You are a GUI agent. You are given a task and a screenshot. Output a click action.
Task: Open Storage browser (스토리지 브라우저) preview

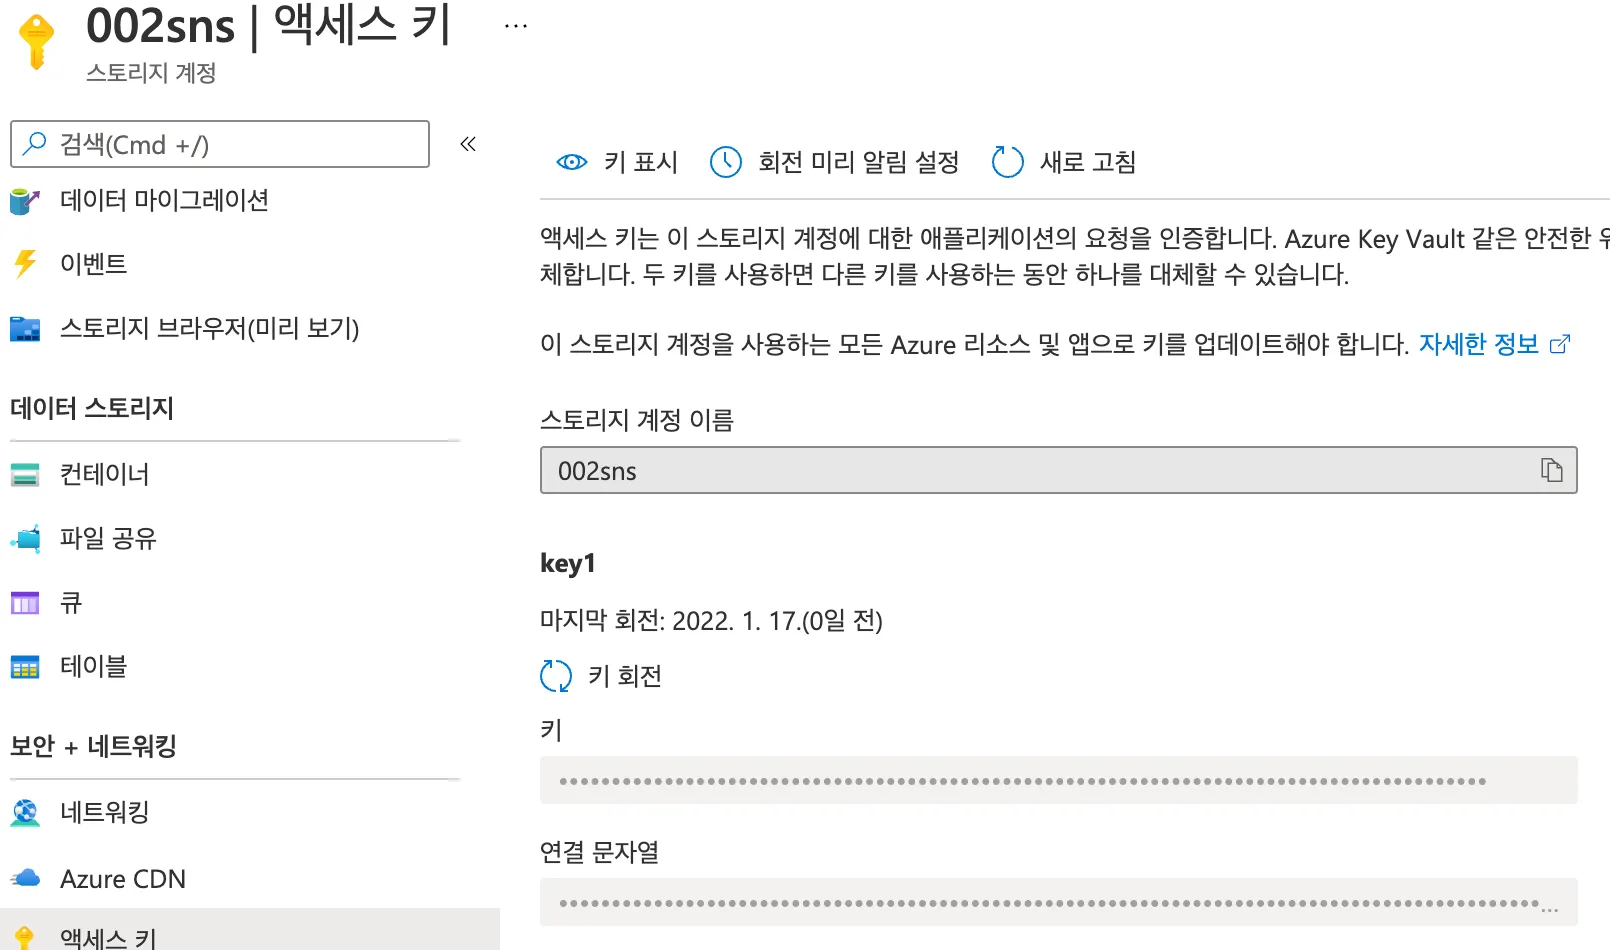209,328
